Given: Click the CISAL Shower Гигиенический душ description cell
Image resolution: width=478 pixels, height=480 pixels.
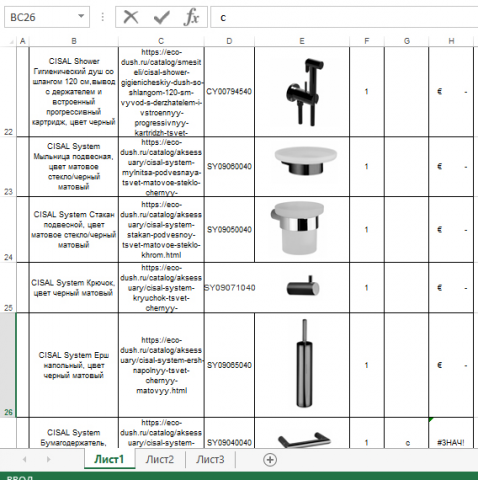Looking at the screenshot, I should (x=74, y=92).
